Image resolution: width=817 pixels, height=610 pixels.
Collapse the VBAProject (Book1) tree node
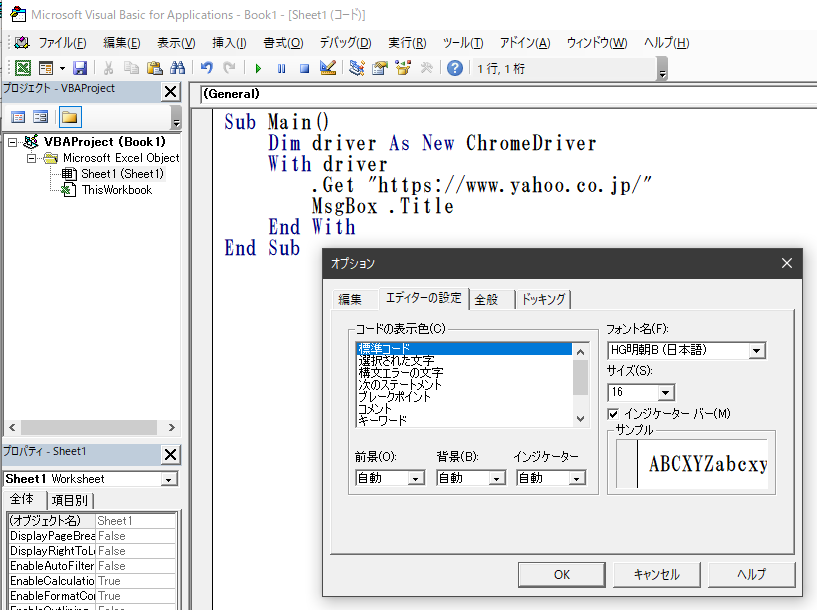[13, 142]
